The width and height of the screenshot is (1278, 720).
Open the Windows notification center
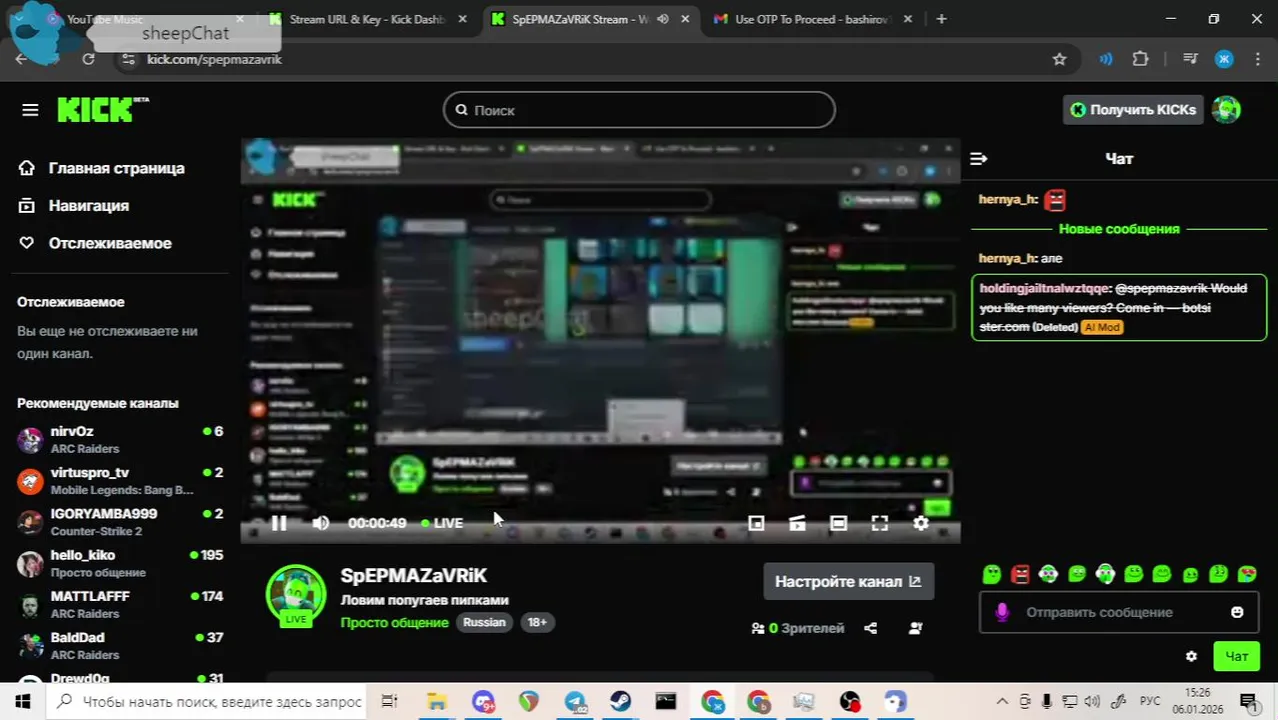coord(1248,702)
